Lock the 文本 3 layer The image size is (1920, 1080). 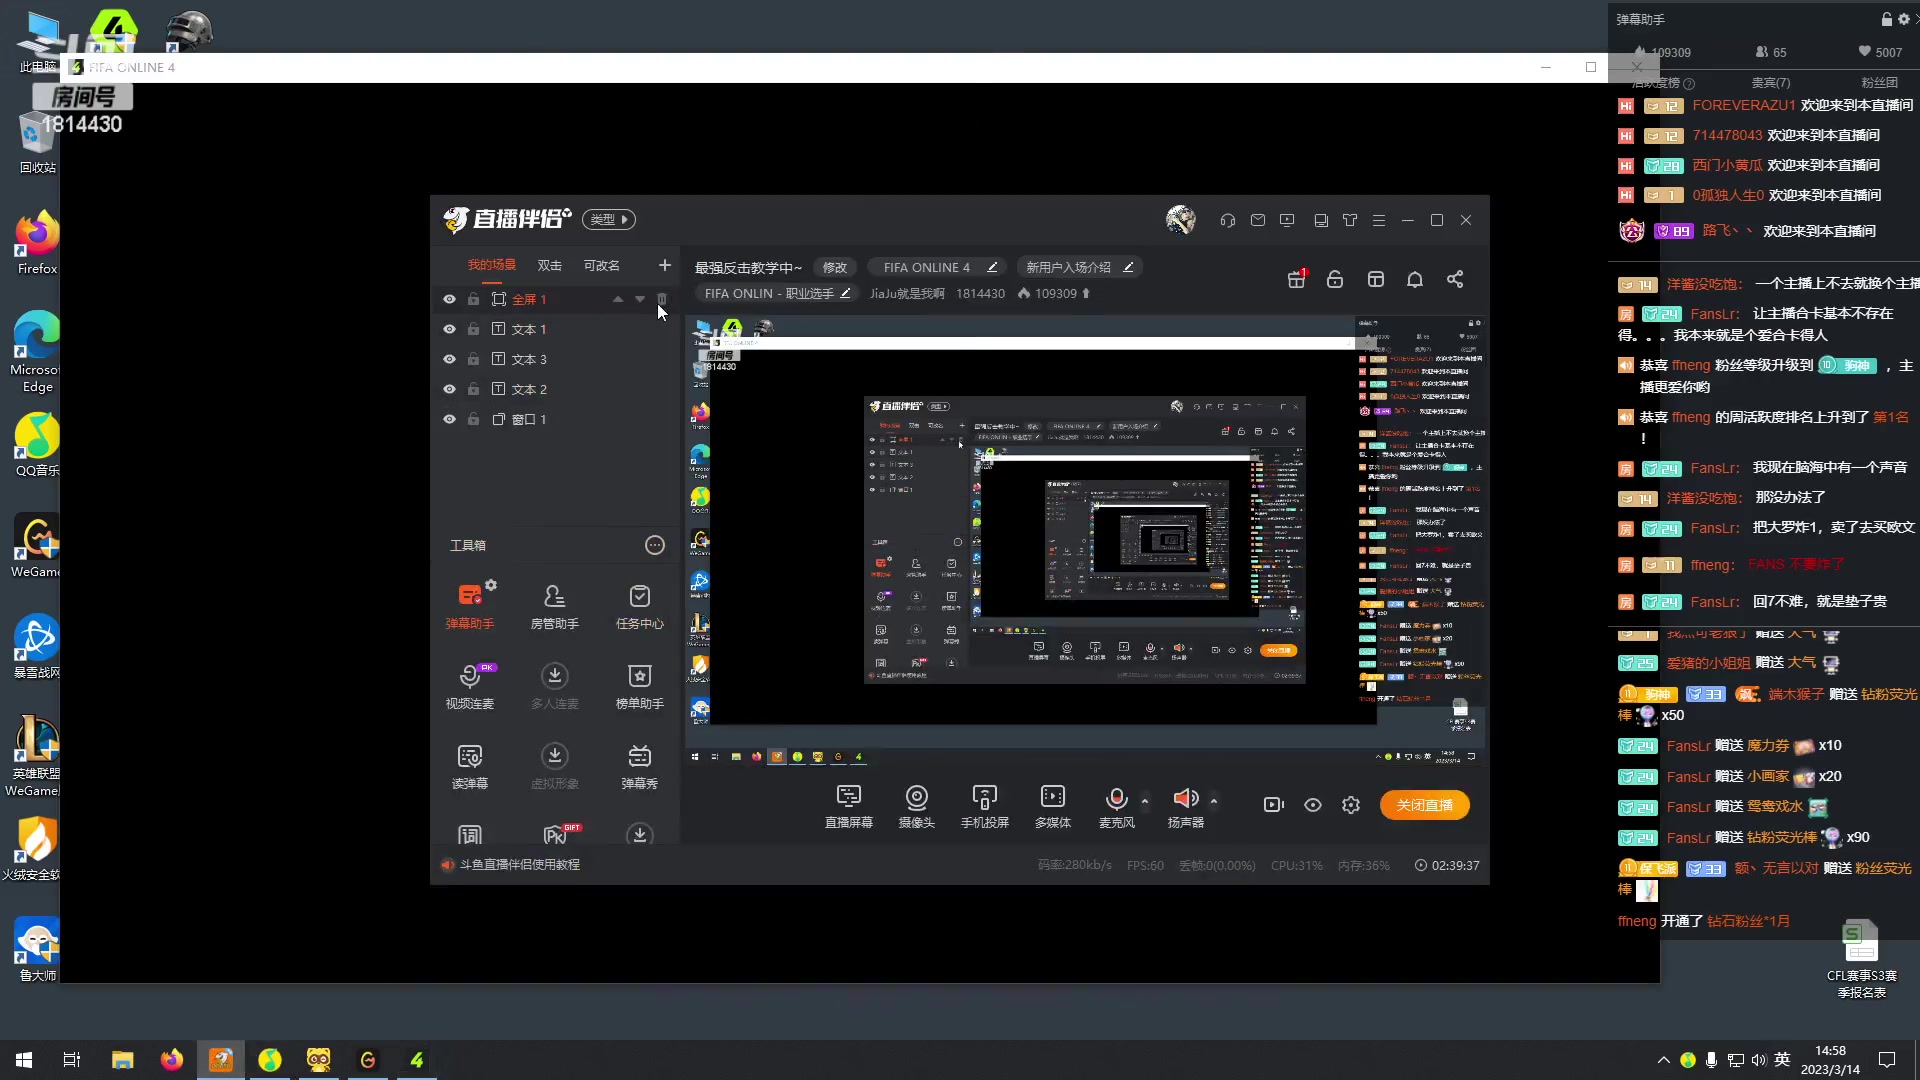click(x=473, y=359)
